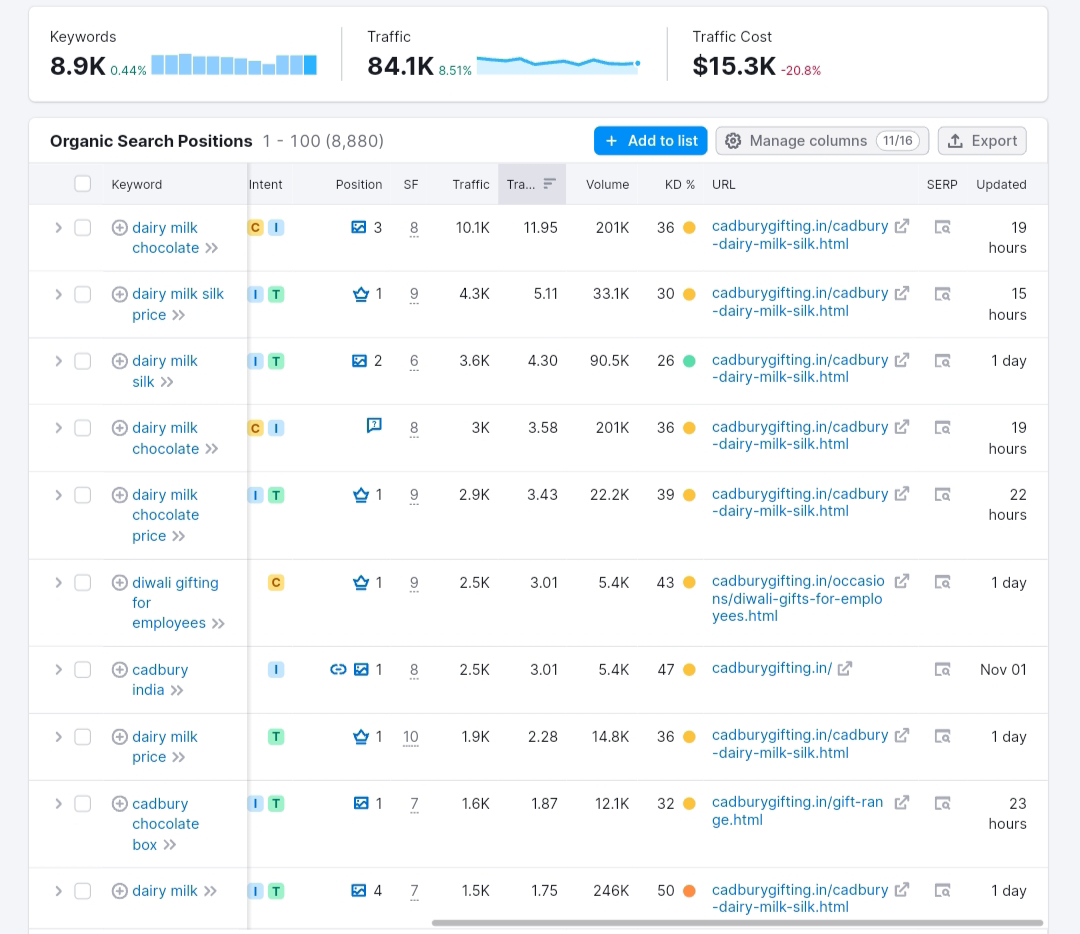Open the 'cadbury india' keyword link
This screenshot has width=1080, height=934.
tap(160, 680)
